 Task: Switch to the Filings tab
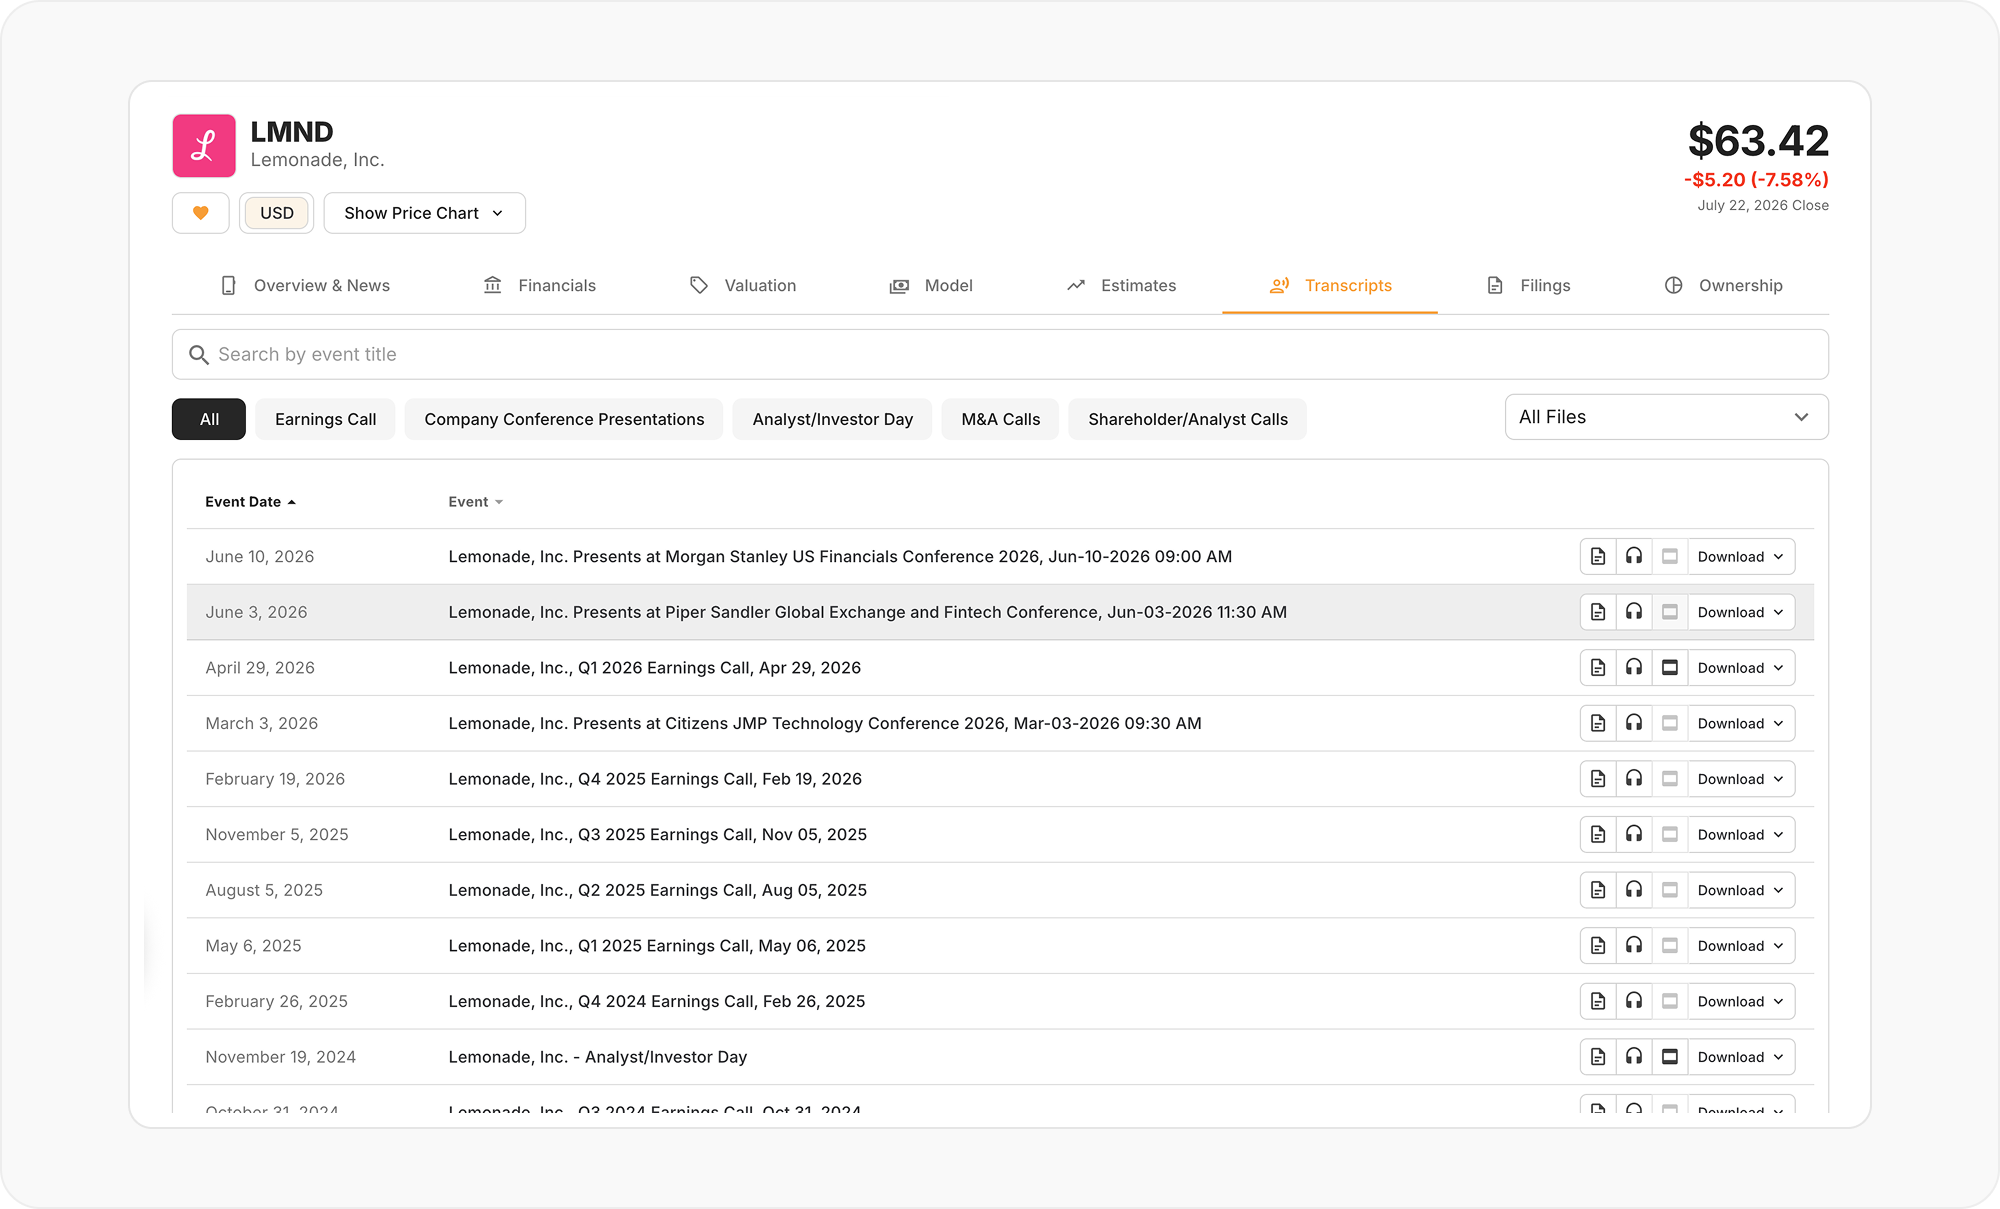(1529, 285)
